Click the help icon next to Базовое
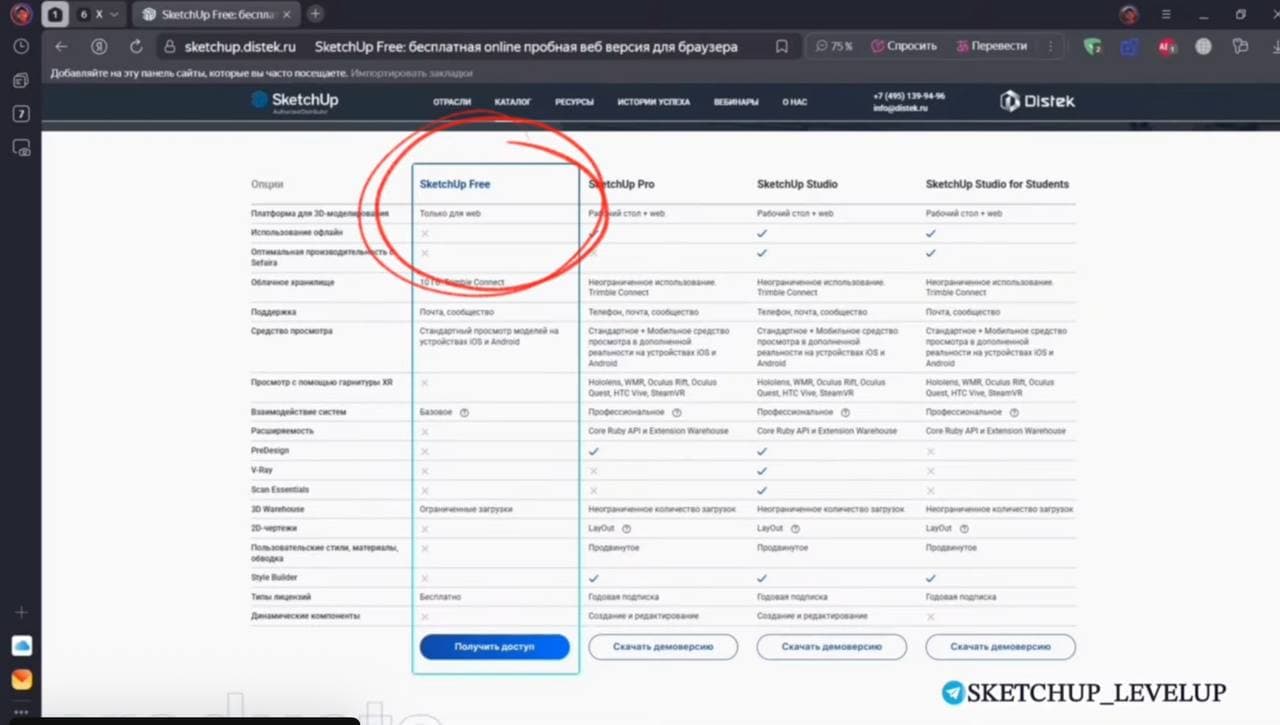This screenshot has height=725, width=1280. (x=465, y=412)
